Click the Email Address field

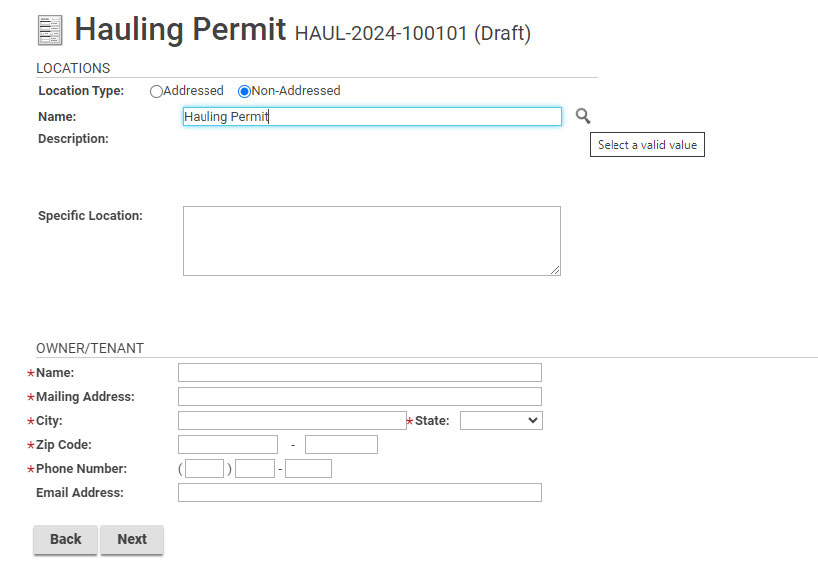tap(360, 493)
